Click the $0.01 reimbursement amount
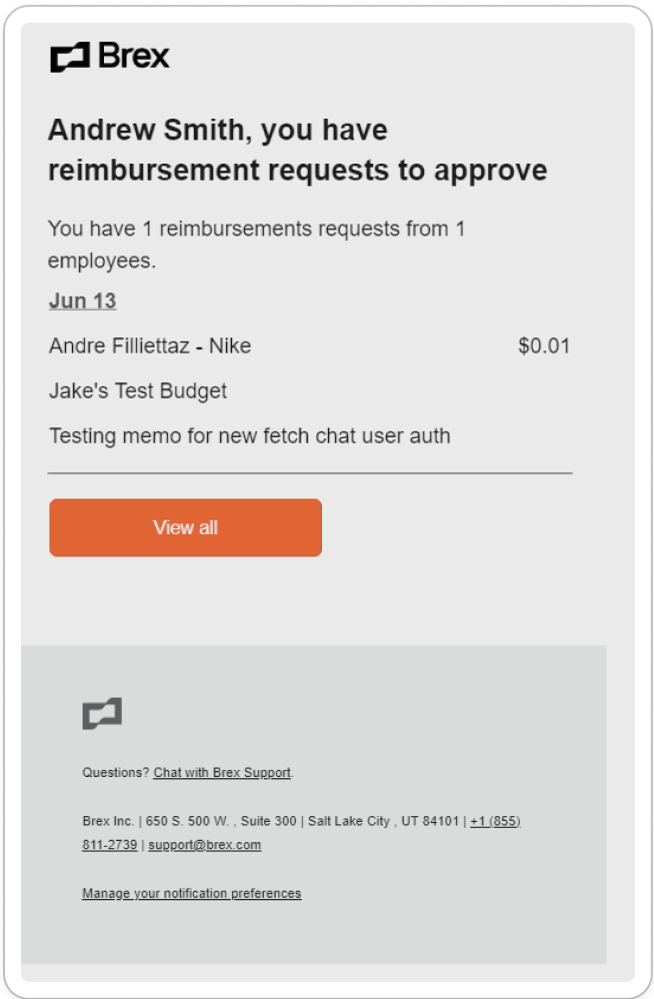This screenshot has width=654, height=999. point(544,346)
